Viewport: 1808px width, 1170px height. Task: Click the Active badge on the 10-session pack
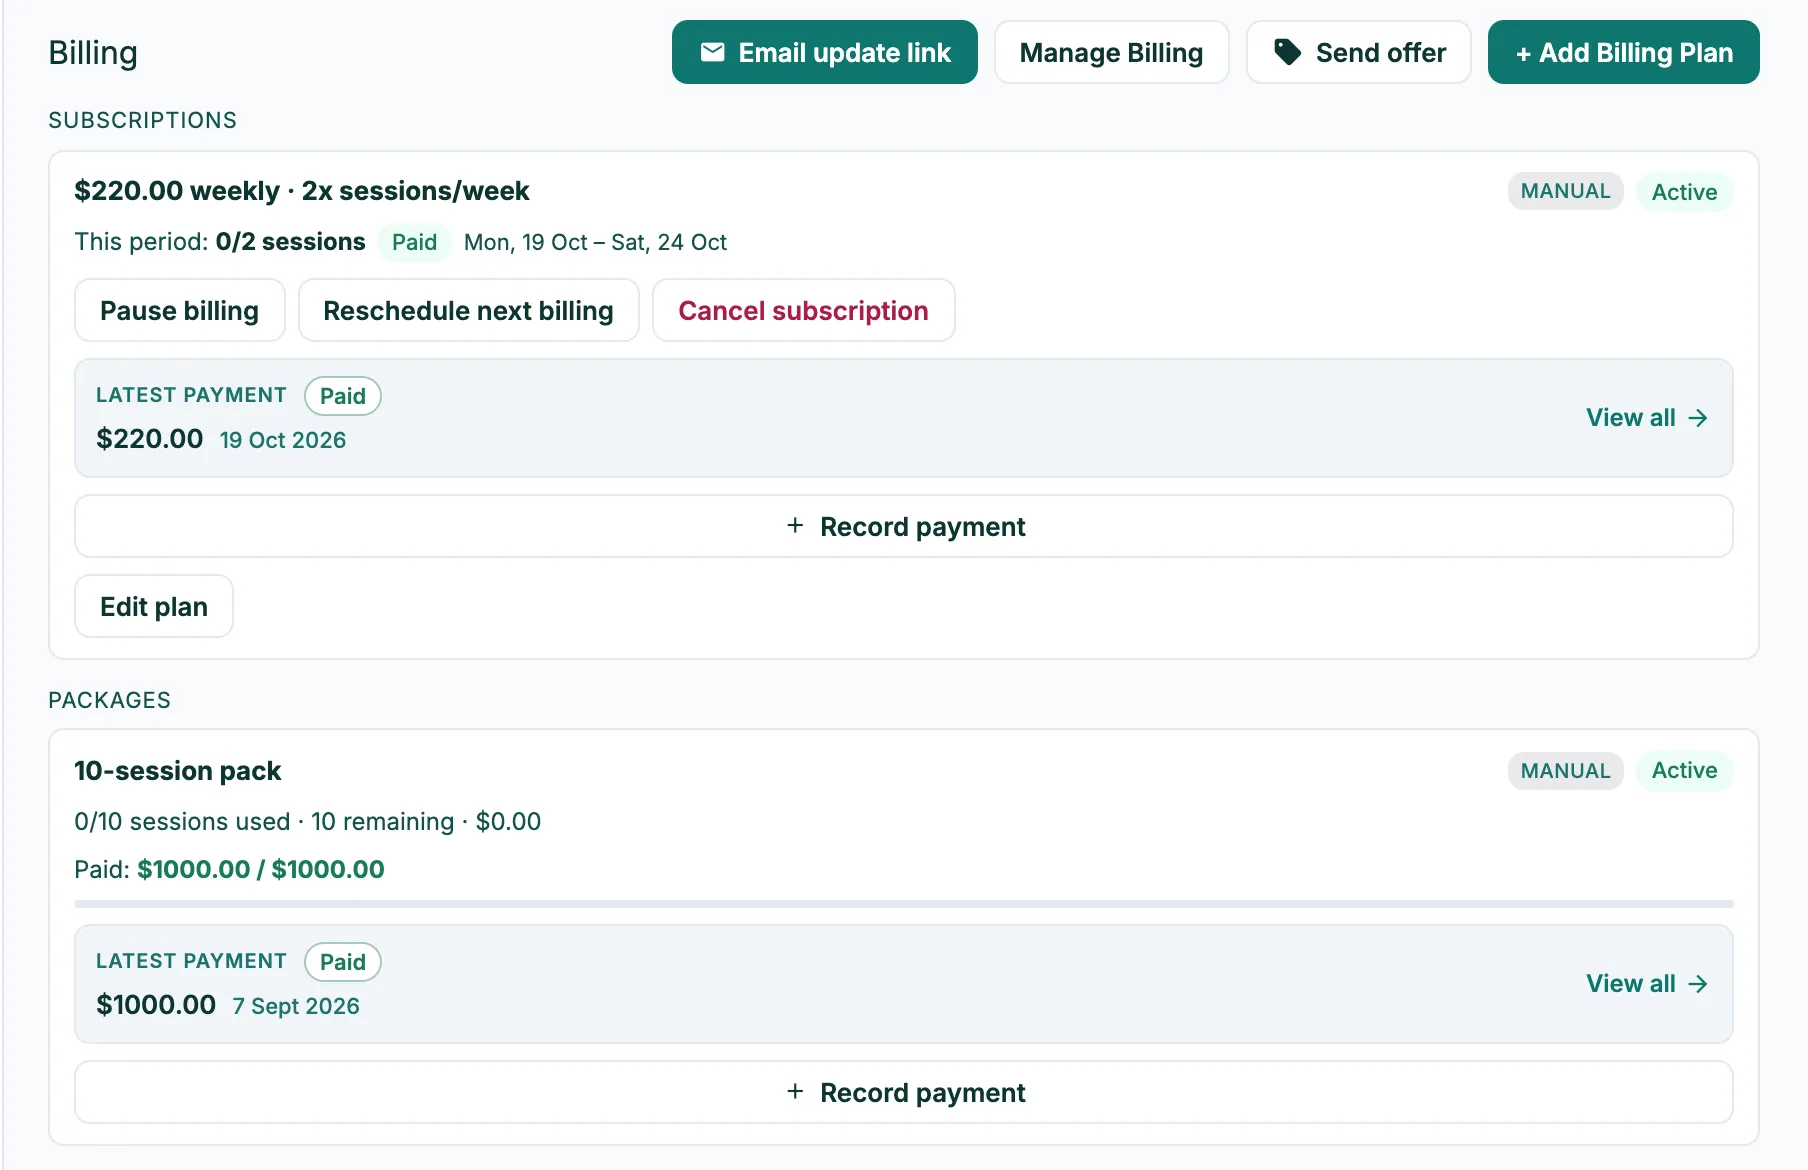1684,771
